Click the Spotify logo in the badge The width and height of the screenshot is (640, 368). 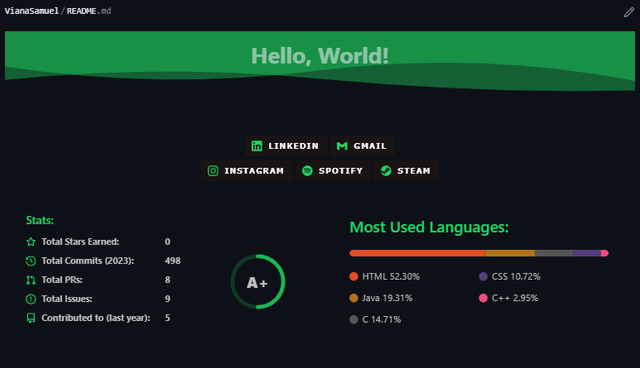point(307,171)
